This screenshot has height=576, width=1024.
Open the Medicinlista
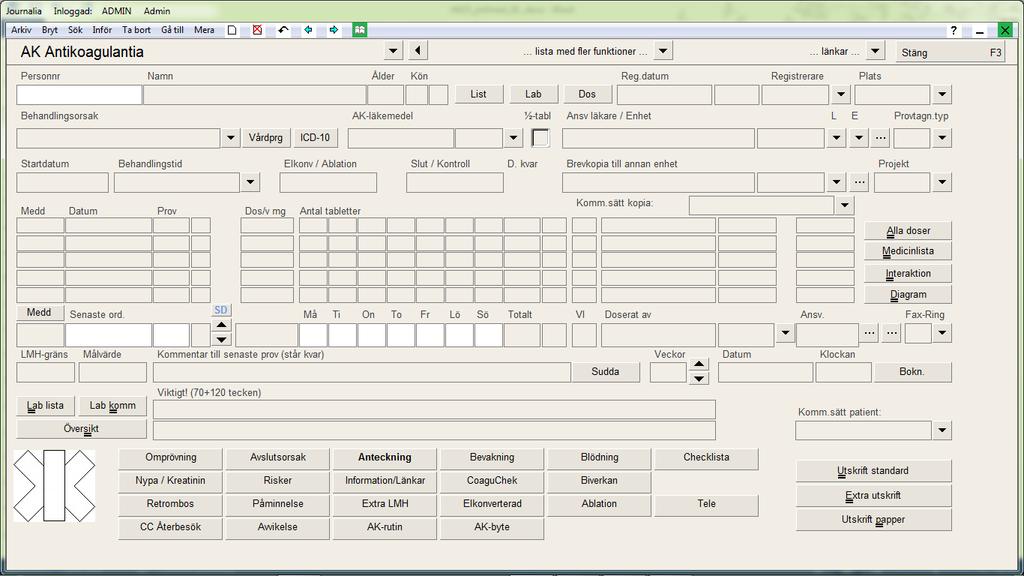908,251
